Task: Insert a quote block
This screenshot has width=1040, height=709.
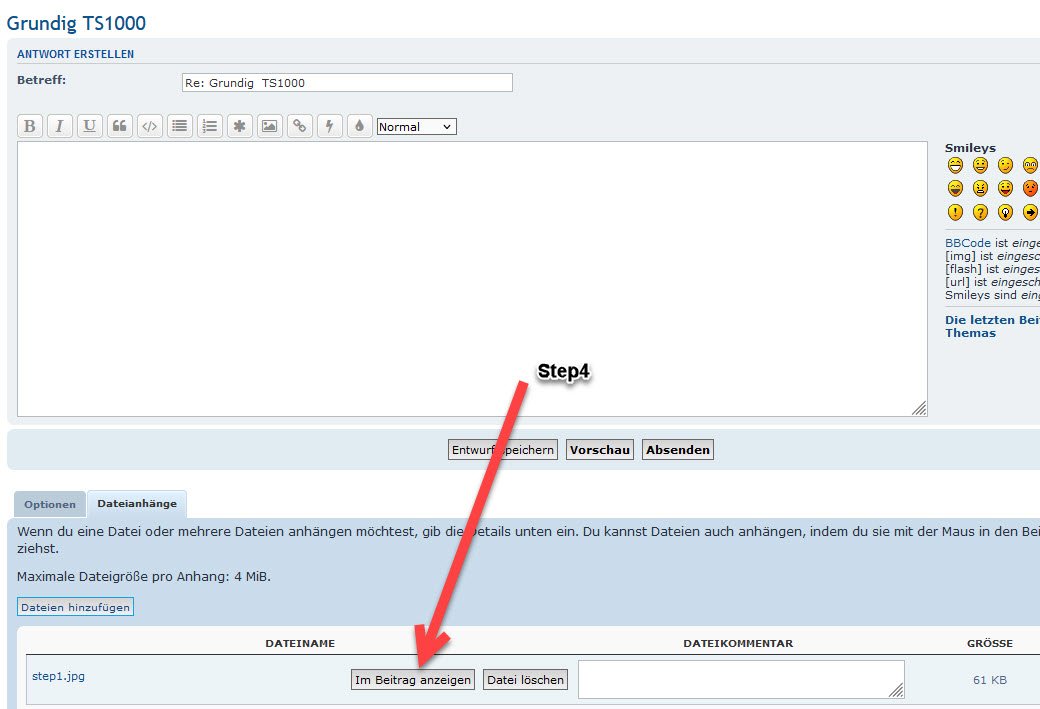Action: pyautogui.click(x=120, y=127)
